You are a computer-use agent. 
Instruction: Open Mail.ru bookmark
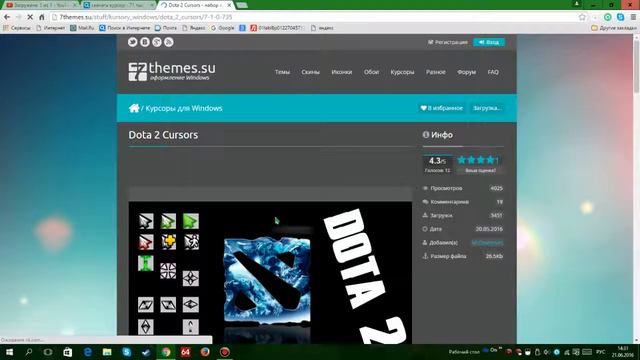point(82,28)
